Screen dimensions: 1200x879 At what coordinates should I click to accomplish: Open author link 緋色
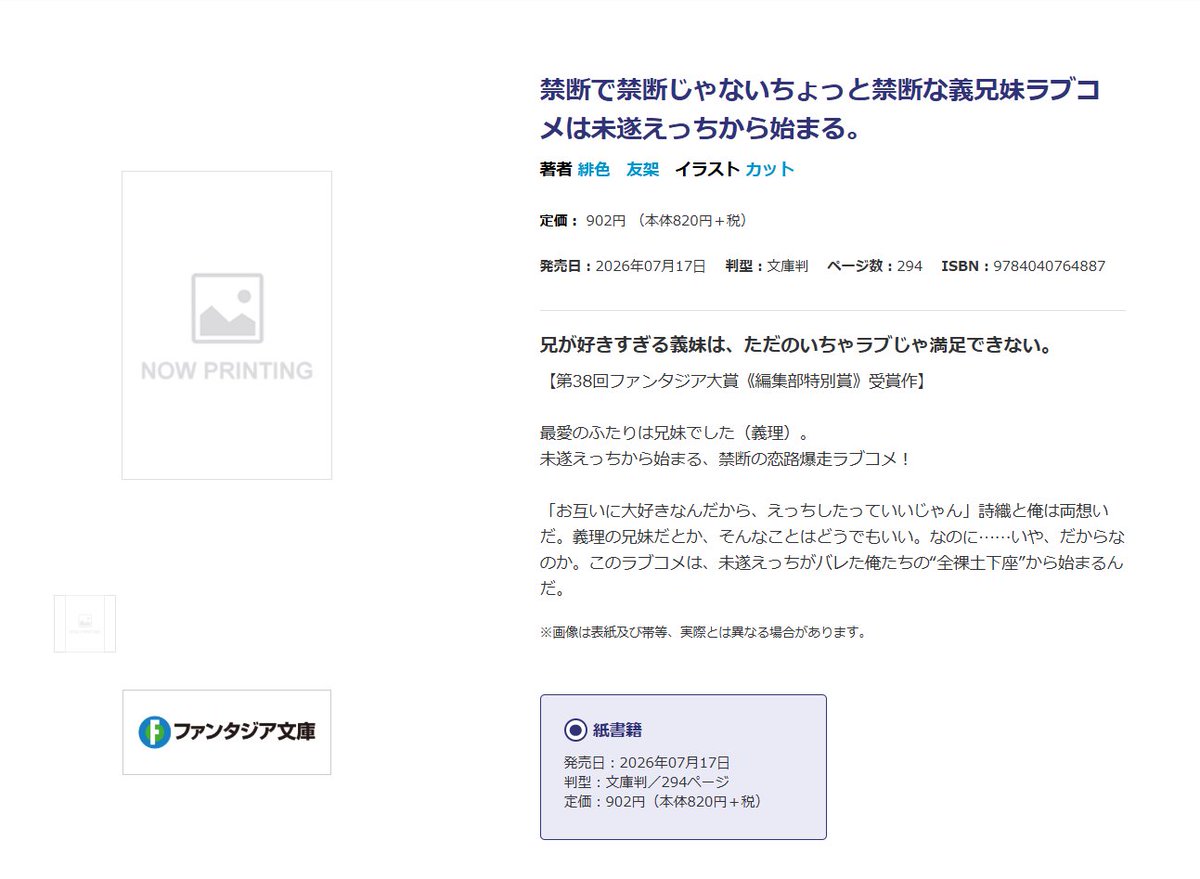pyautogui.click(x=594, y=169)
